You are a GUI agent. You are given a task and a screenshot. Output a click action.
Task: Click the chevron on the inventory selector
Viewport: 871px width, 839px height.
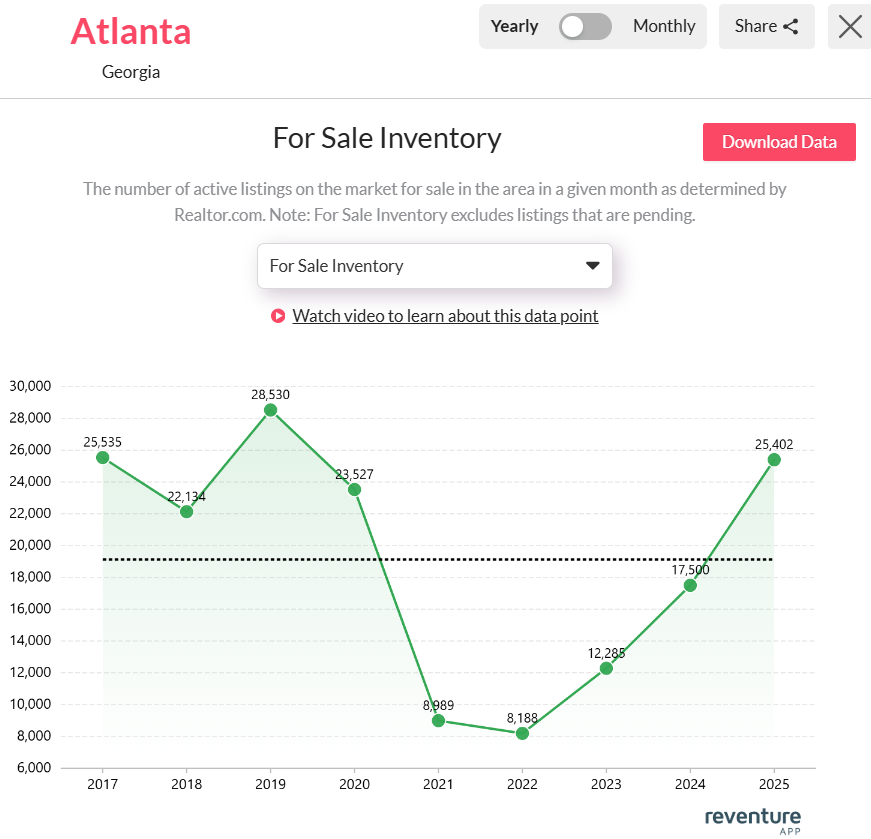coord(592,266)
